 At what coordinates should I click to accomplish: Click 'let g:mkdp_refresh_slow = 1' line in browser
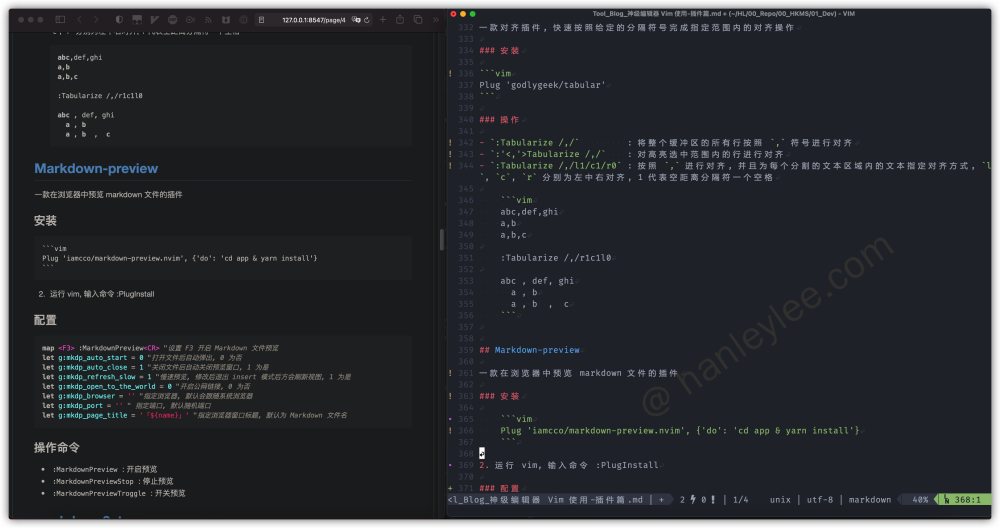click(x=196, y=377)
